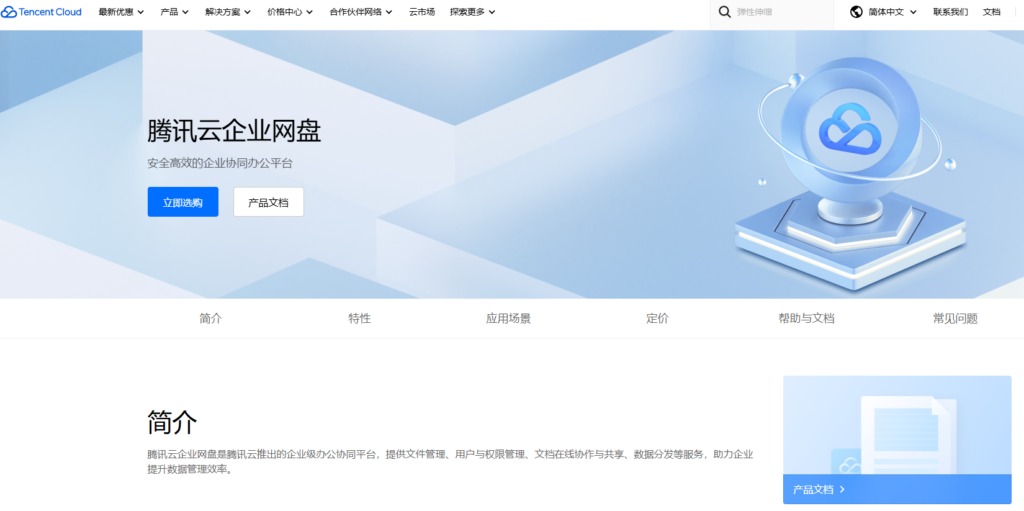Screen dimensions: 1024x511
Task: Open 文档 in the top bar
Action: (x=991, y=12)
